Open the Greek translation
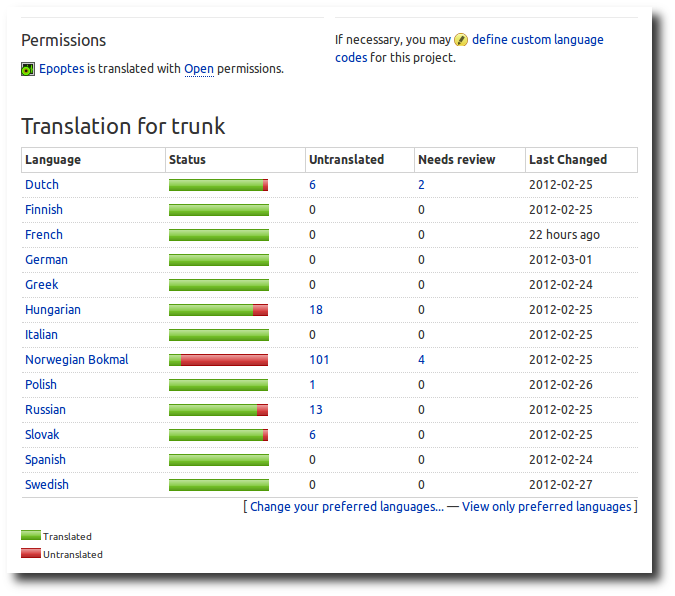This screenshot has height=596, width=675. [41, 285]
